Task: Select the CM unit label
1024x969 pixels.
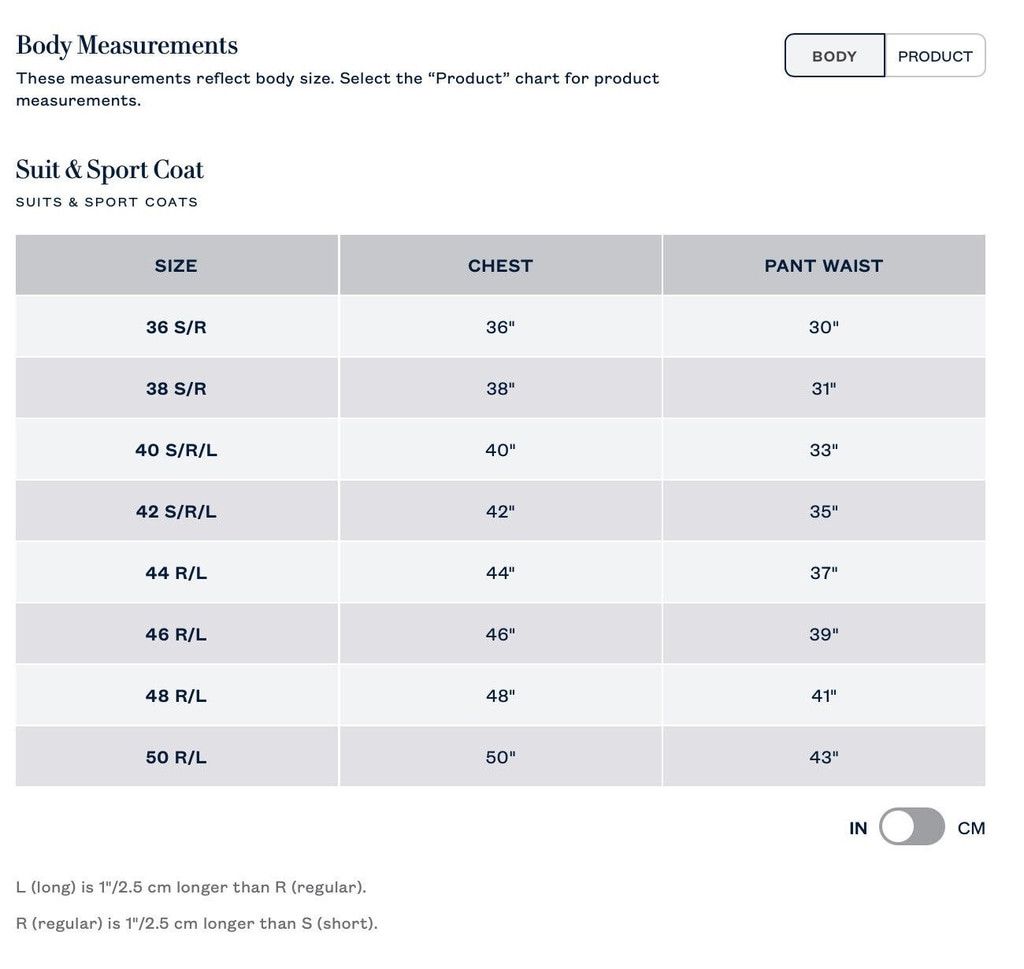Action: tap(971, 828)
